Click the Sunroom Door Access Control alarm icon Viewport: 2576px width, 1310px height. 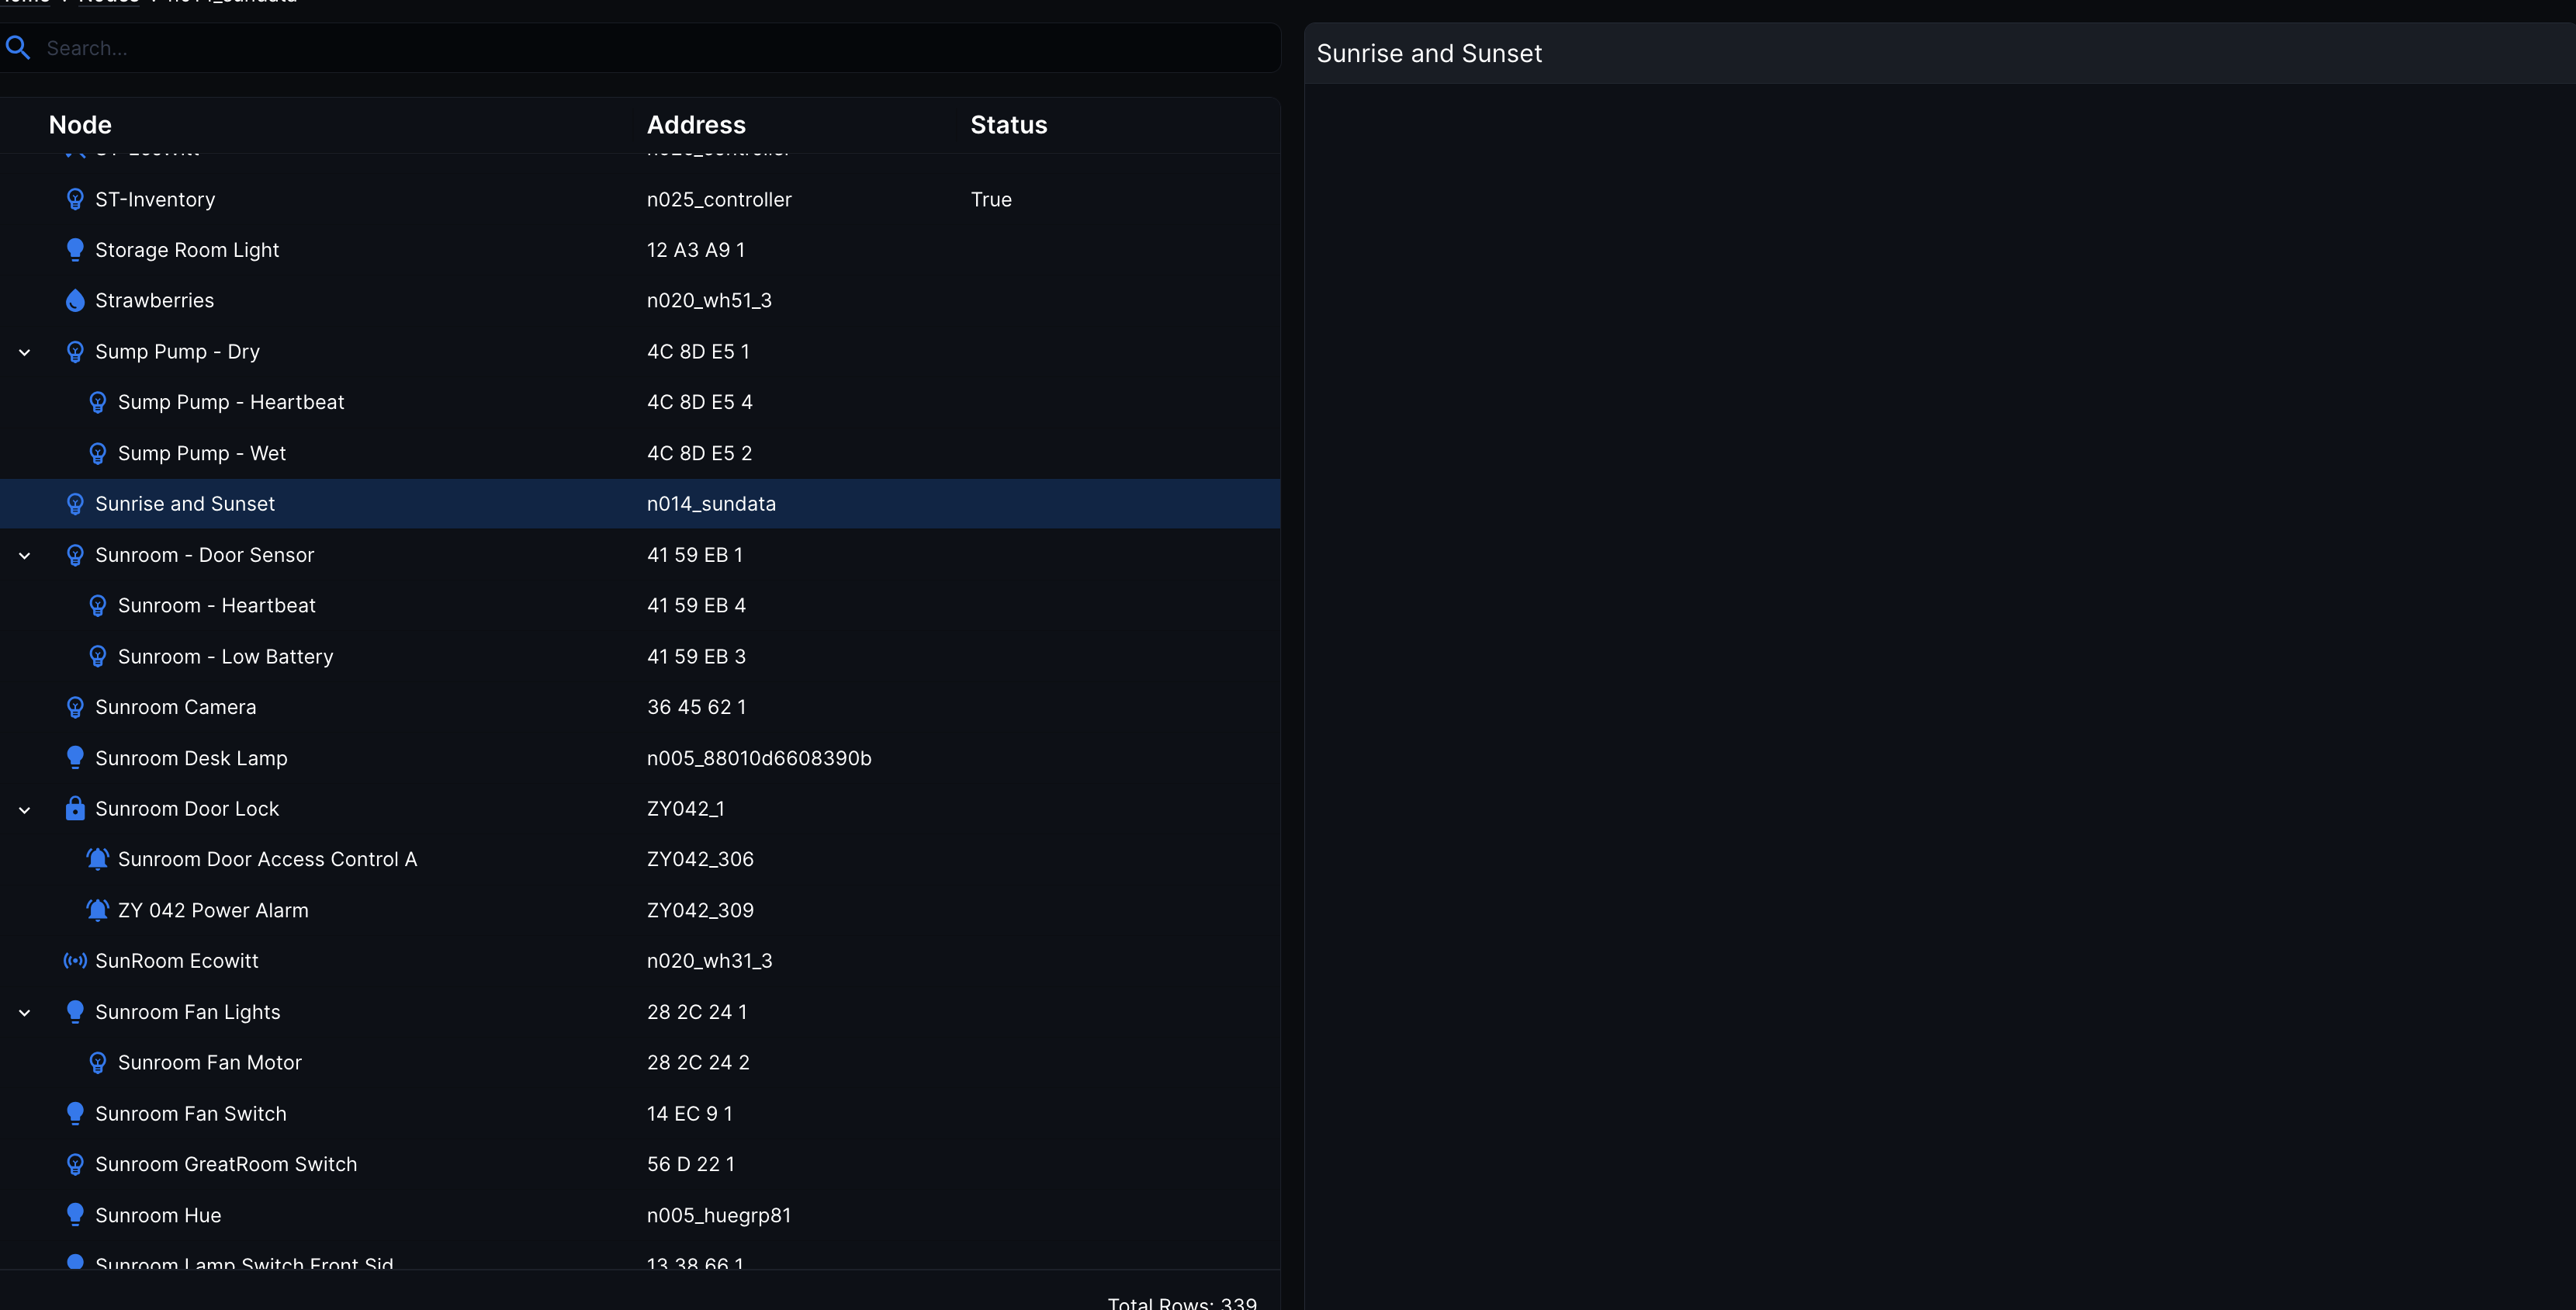[97, 860]
